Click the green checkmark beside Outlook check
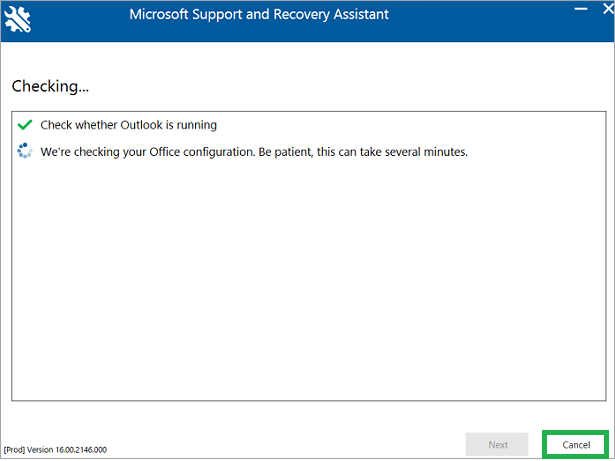Image resolution: width=615 pixels, height=461 pixels. pyautogui.click(x=25, y=125)
